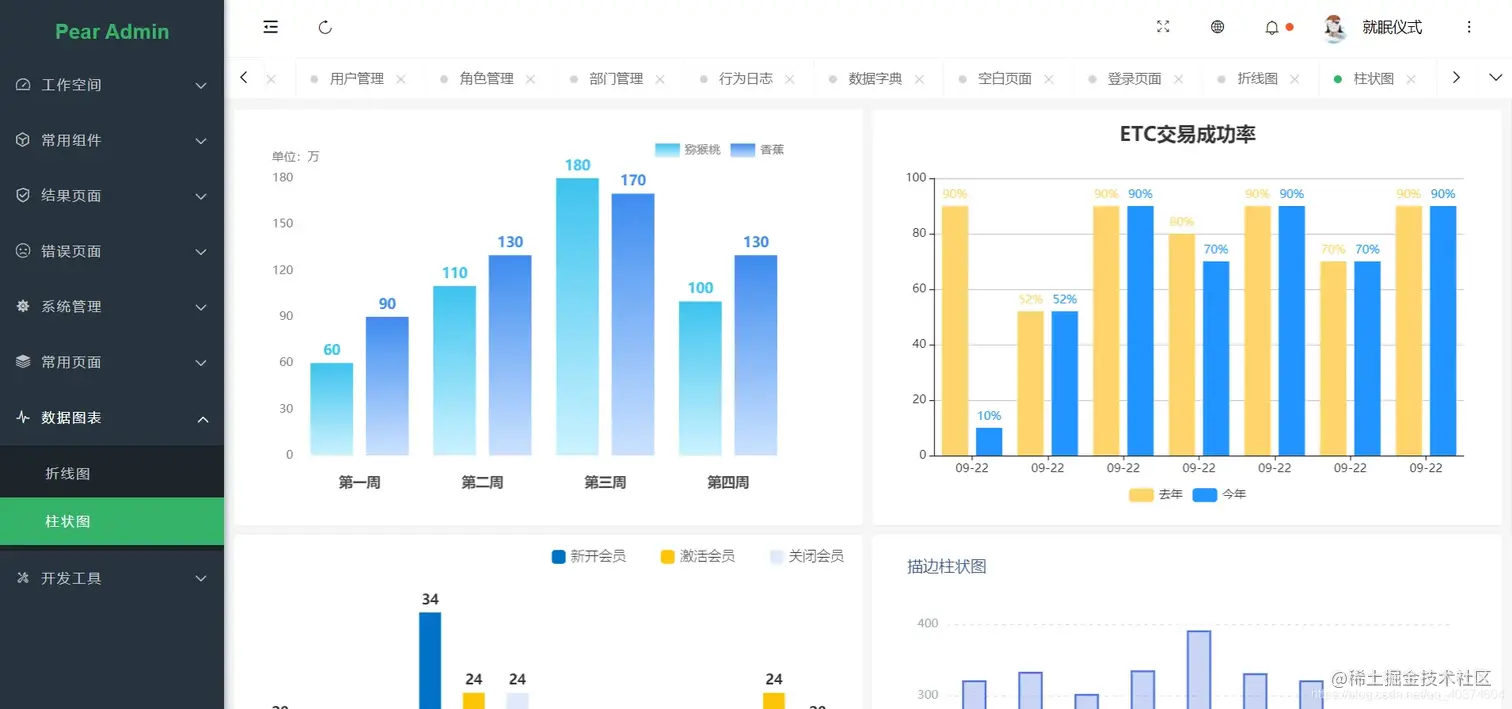Click the ETC交易成功率 chart title

pyautogui.click(x=1187, y=134)
